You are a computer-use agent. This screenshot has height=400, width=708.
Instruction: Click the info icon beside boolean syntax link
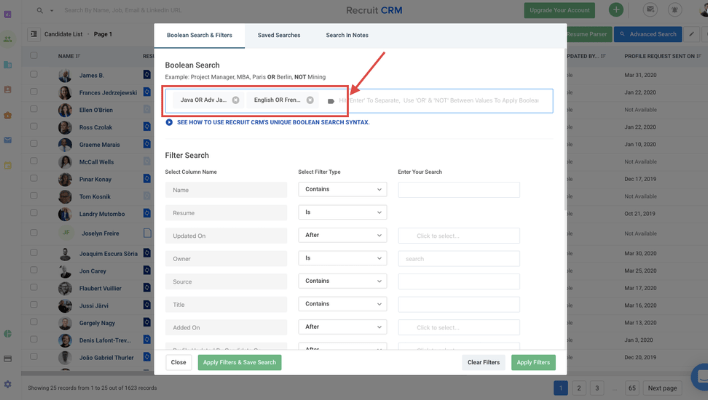coord(169,122)
